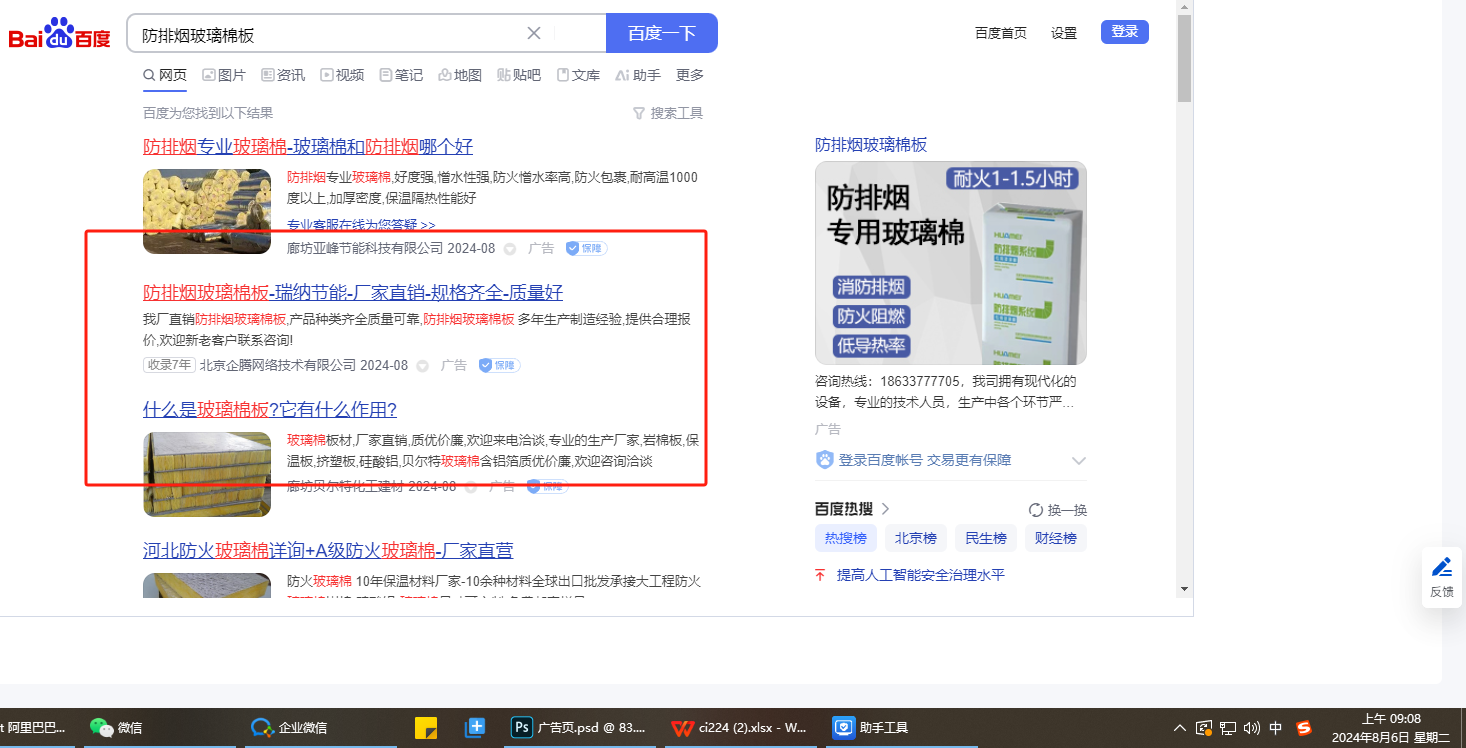Click the page's vertical scrollbar thumb
Screen dimensions: 1466x748
click(x=1184, y=60)
